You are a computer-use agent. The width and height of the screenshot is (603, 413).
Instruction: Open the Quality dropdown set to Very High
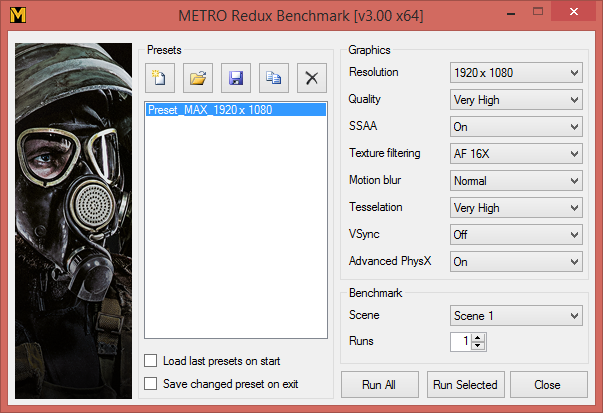(516, 100)
